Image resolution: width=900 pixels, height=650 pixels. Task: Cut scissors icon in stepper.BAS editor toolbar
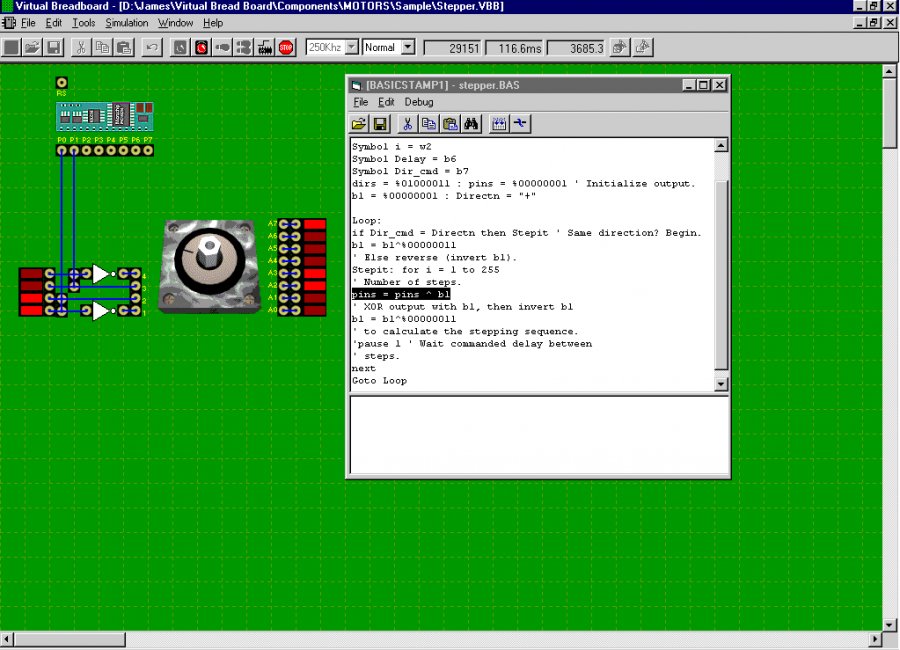(x=407, y=123)
